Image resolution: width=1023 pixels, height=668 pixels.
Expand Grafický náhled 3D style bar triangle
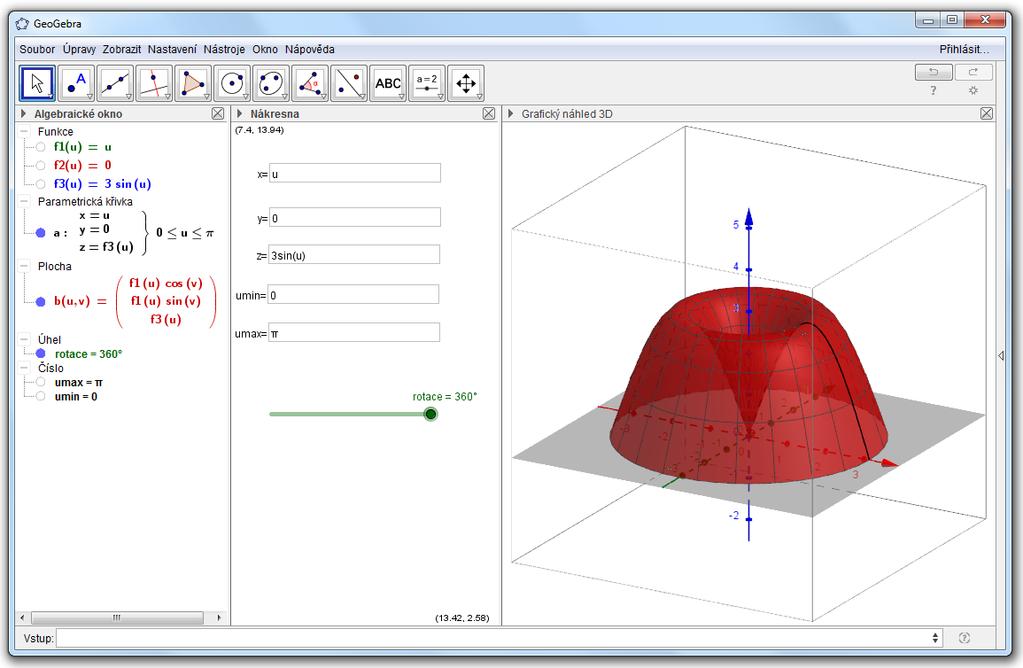[x=511, y=114]
